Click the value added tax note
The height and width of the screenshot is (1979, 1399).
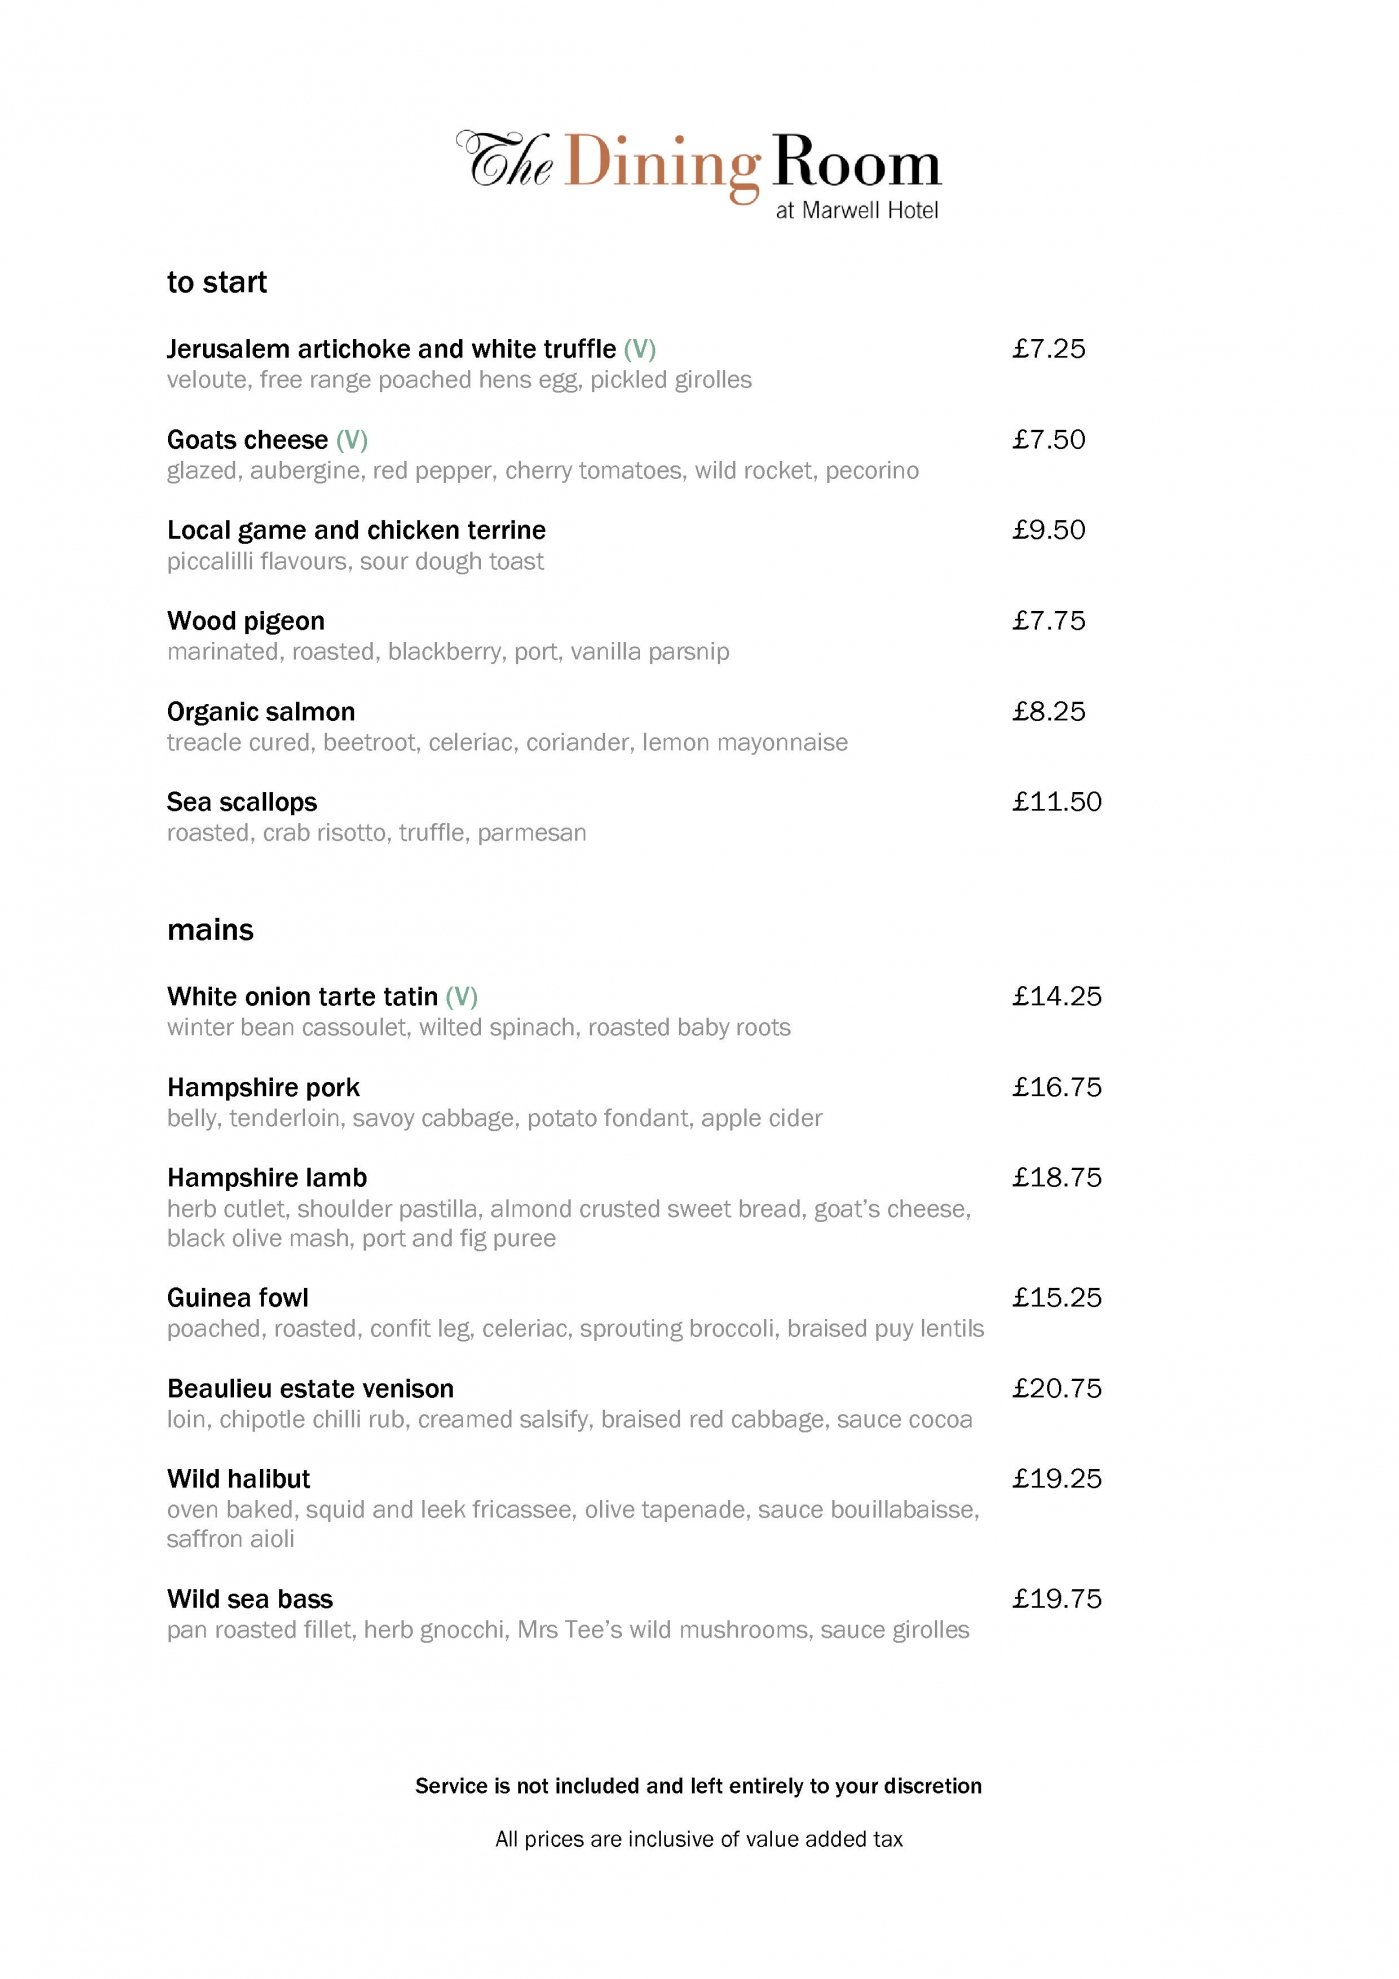[x=698, y=1839]
